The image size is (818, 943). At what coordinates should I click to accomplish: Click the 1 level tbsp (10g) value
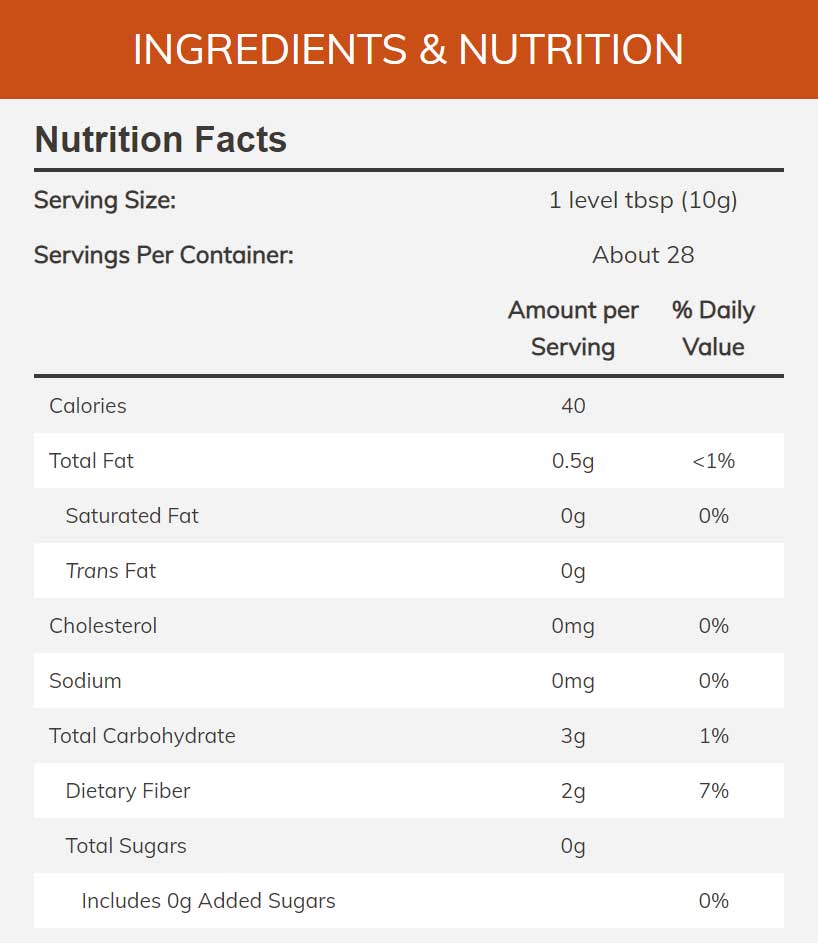(643, 200)
